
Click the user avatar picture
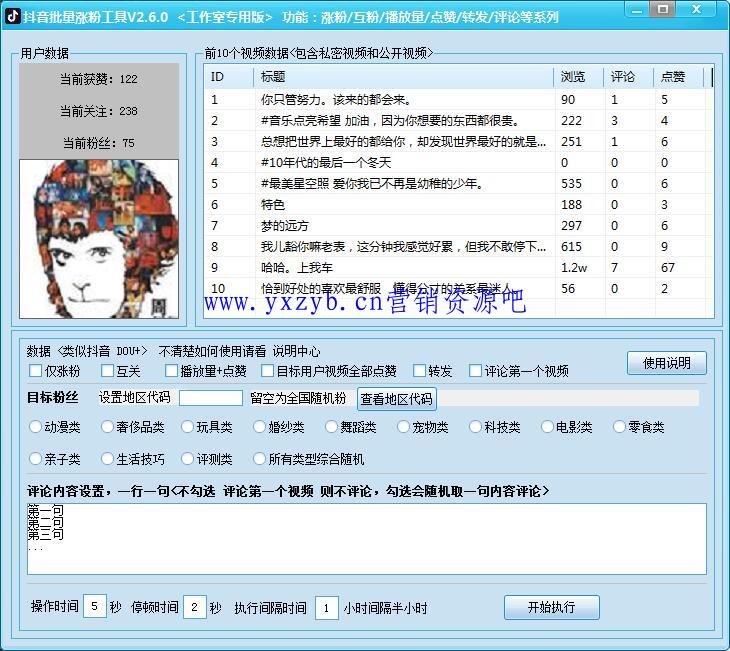[x=99, y=239]
